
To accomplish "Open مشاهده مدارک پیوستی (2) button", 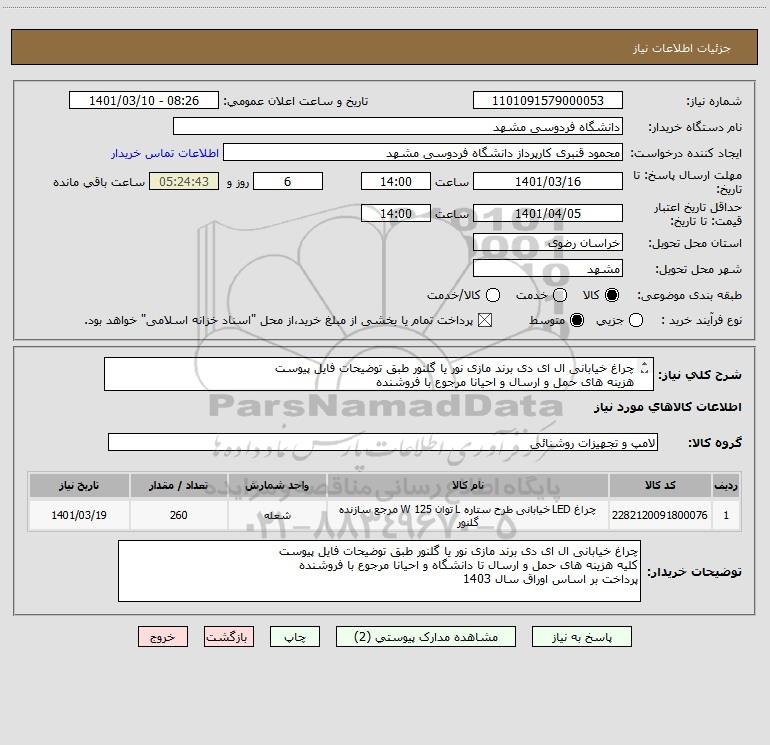I will [426, 637].
